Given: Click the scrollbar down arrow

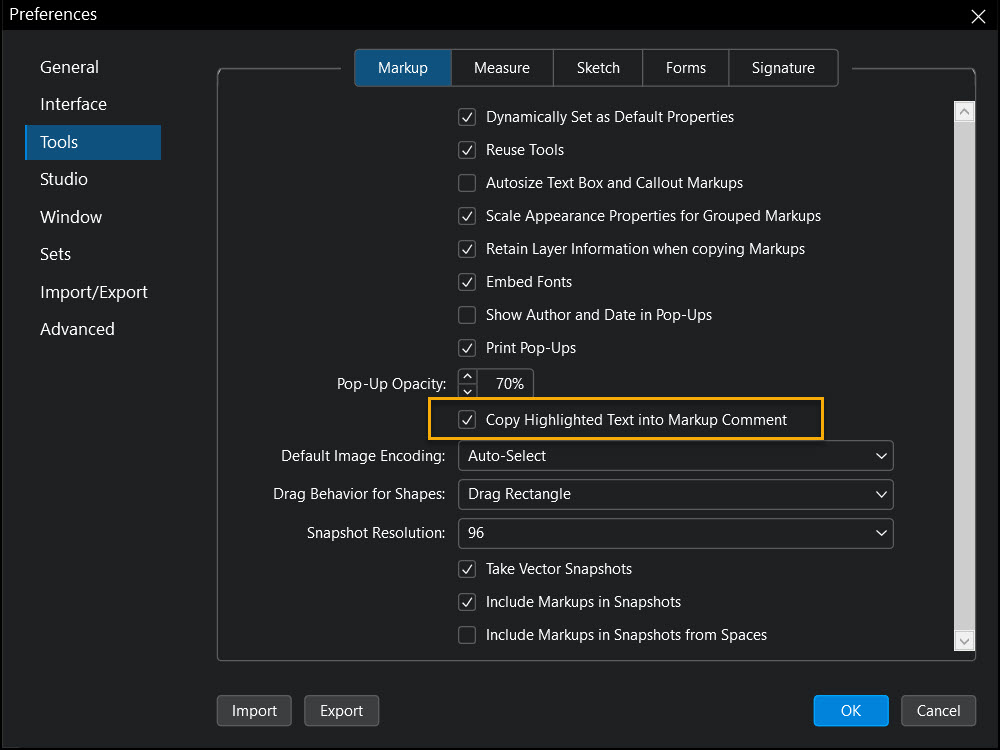Looking at the screenshot, I should click(x=964, y=641).
